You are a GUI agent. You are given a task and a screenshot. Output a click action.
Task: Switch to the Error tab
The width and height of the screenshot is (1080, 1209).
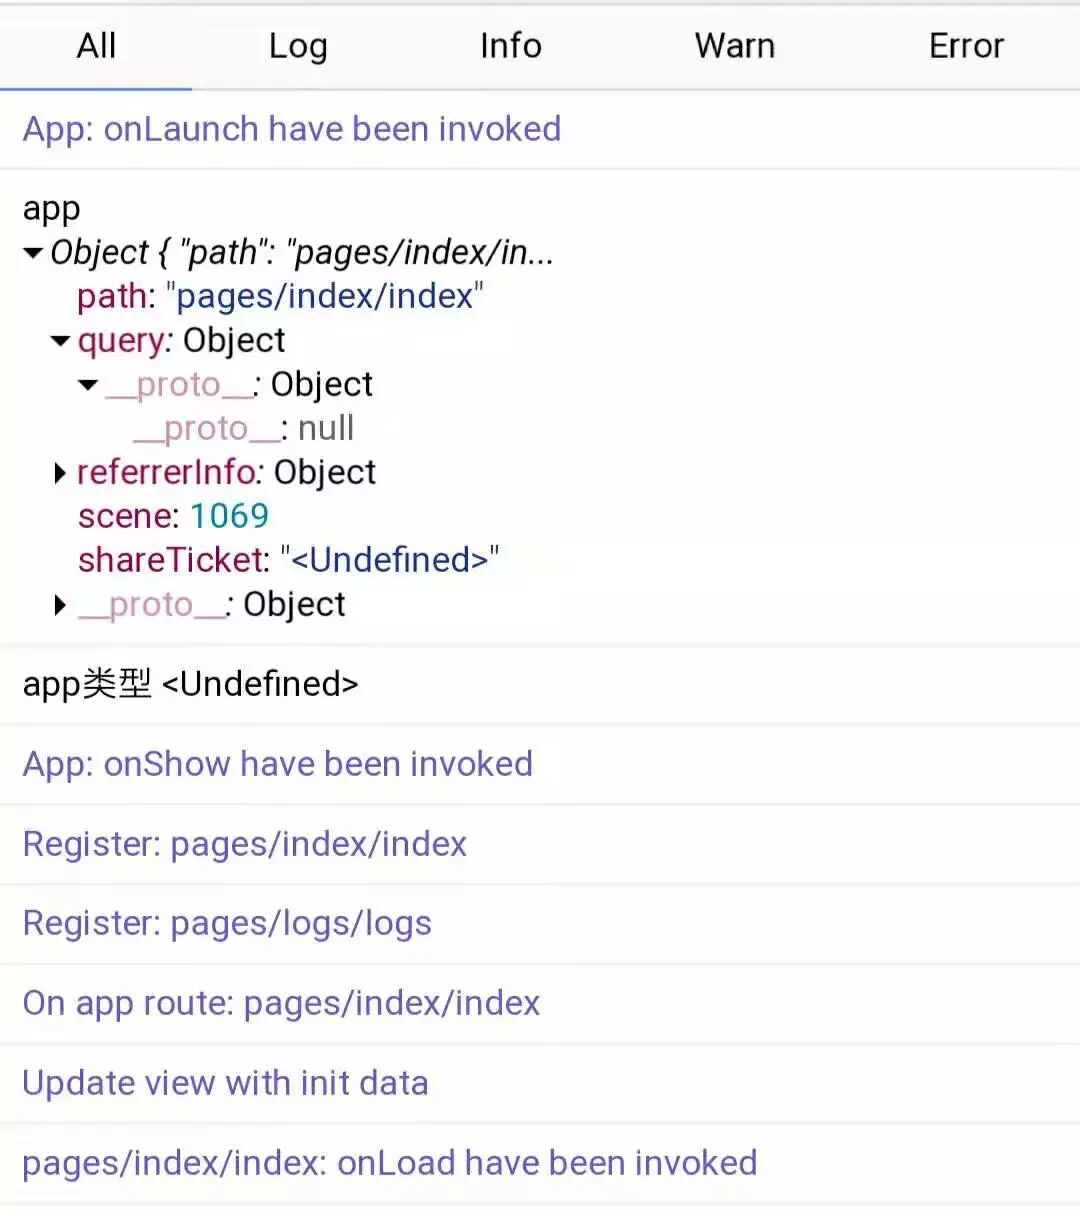pyautogui.click(x=965, y=46)
